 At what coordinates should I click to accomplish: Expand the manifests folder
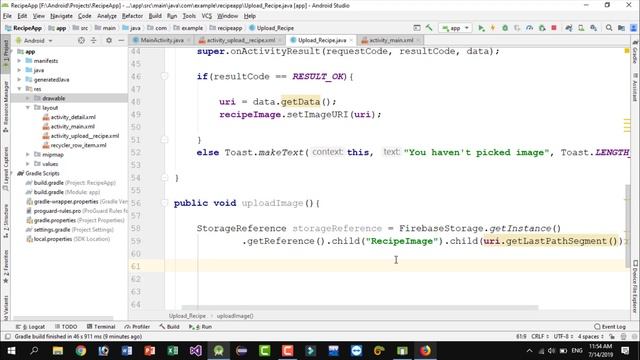[x=19, y=61]
